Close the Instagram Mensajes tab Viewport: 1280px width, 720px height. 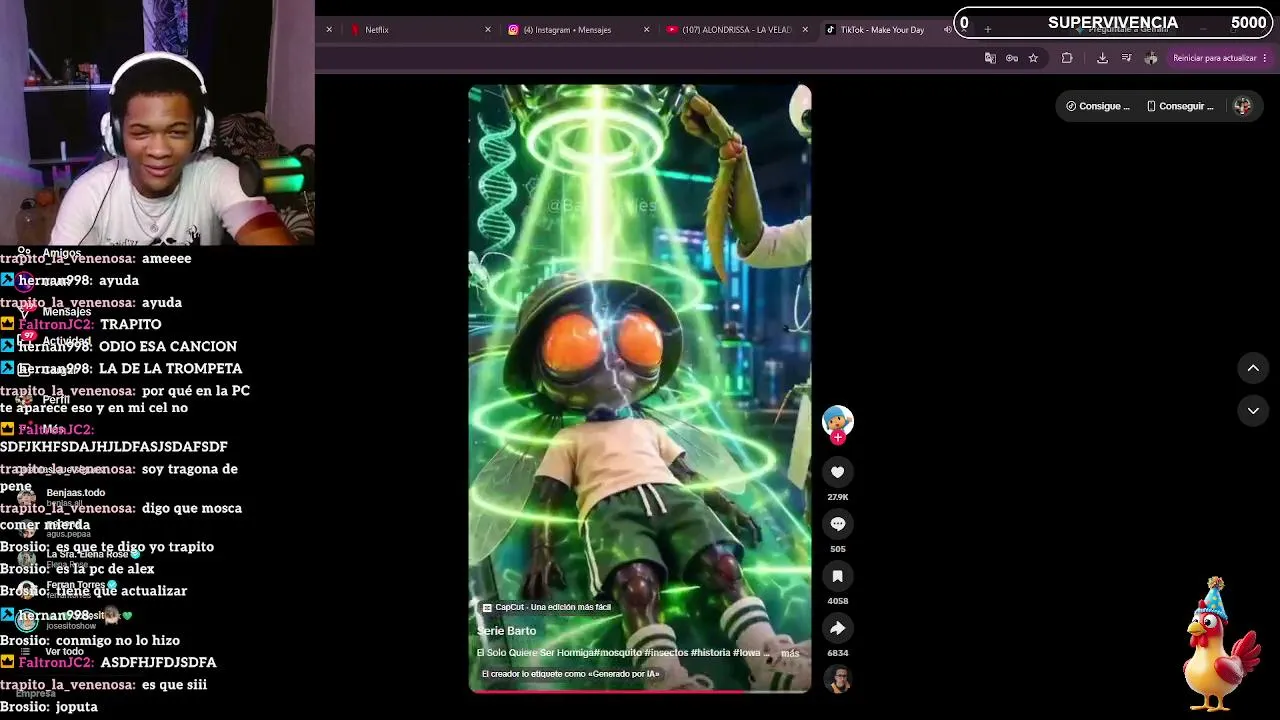click(646, 30)
